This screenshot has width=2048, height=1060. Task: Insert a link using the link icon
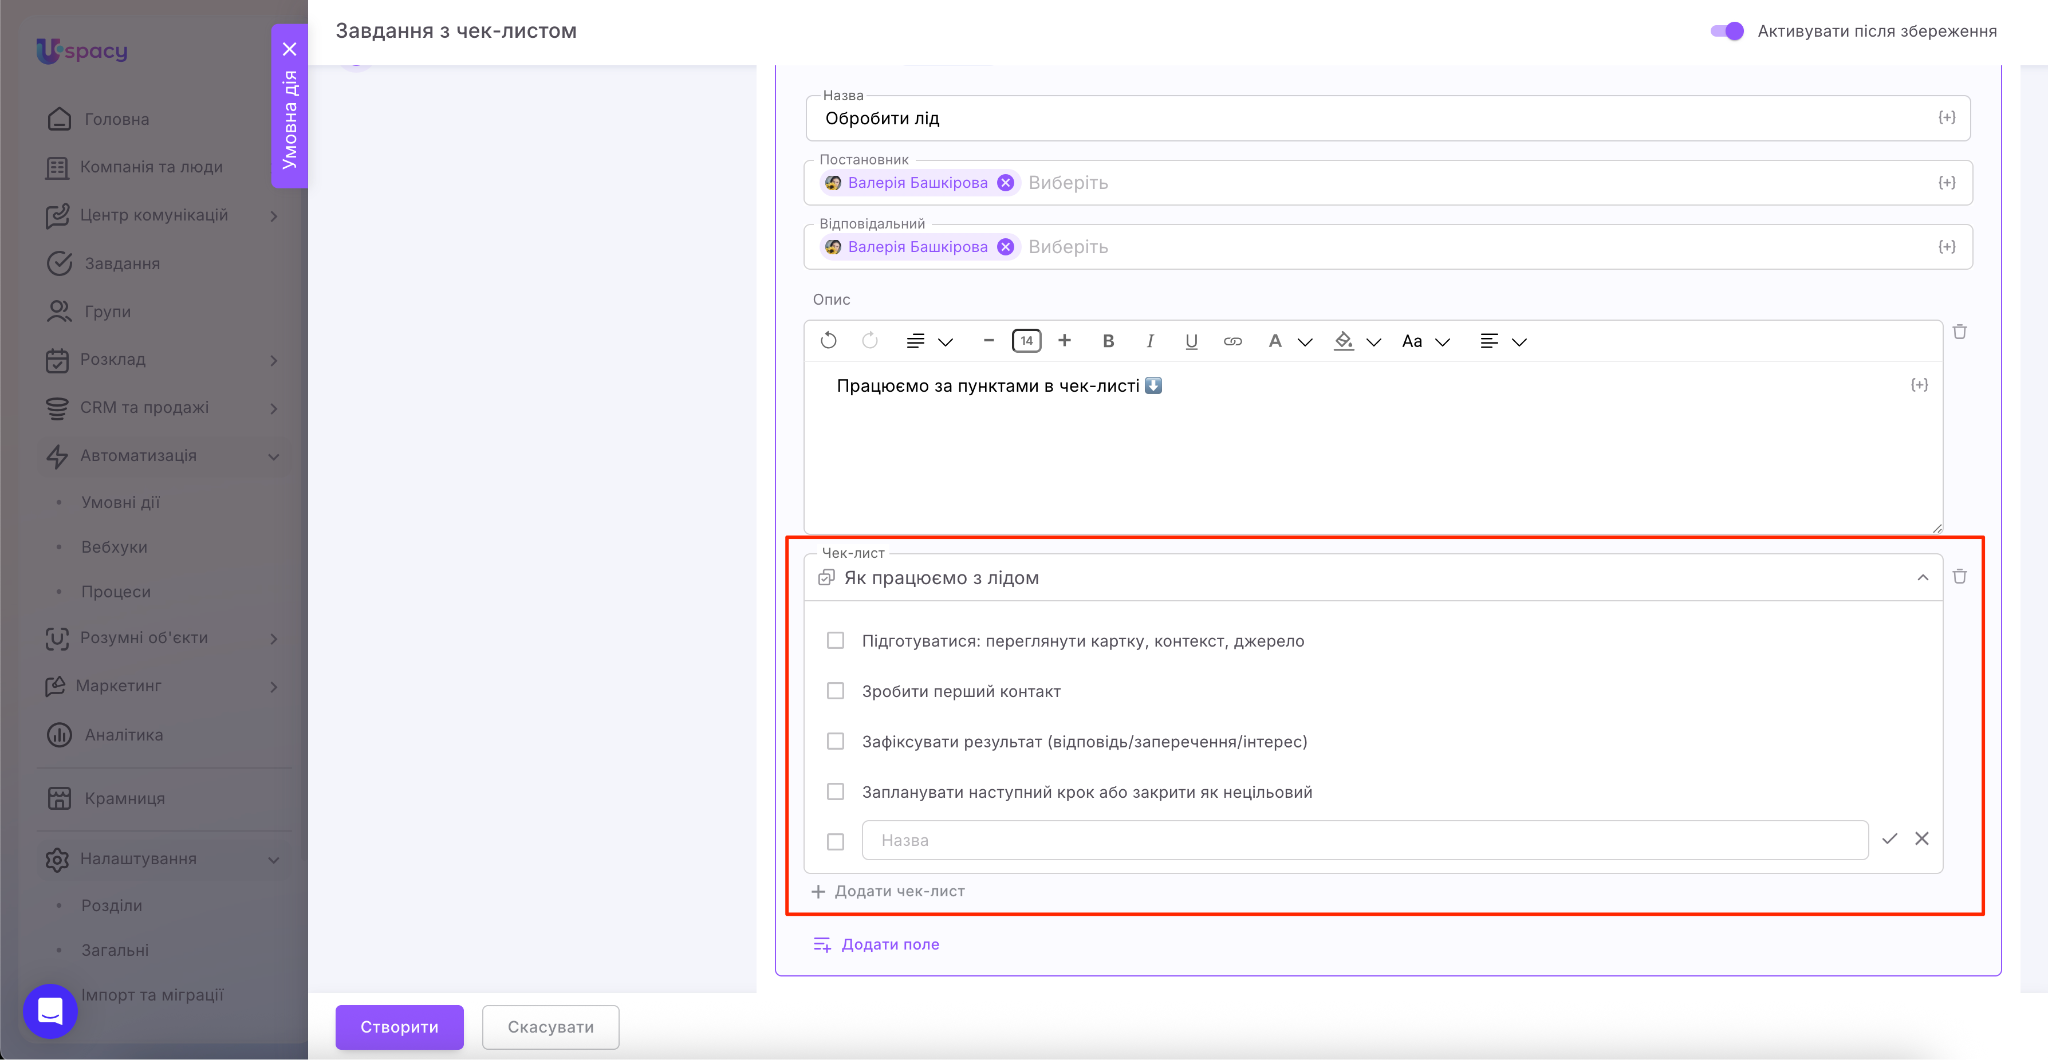1233,341
